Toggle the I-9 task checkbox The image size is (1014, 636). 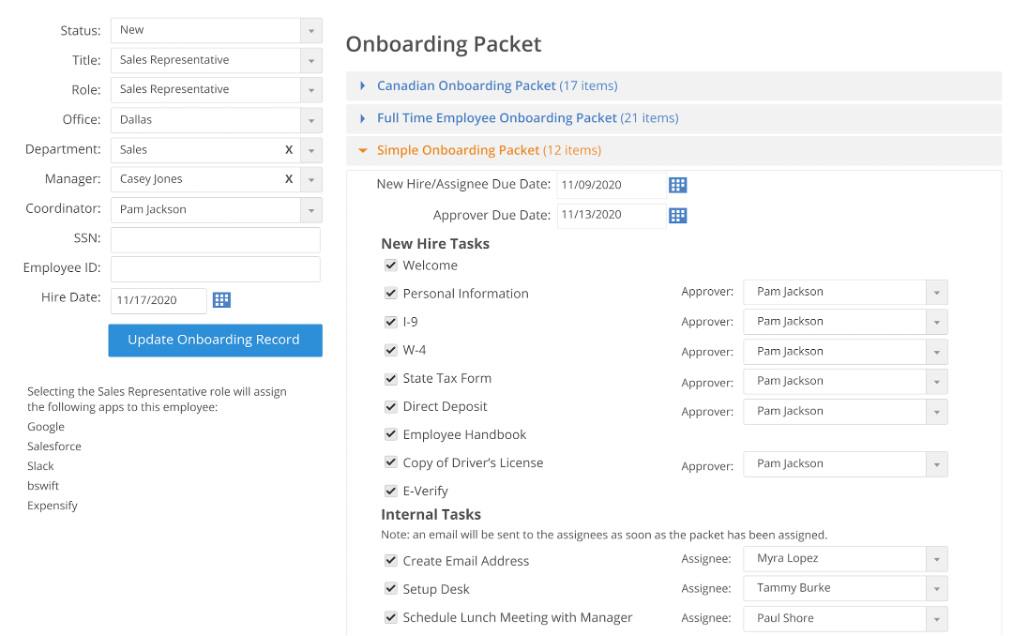390,322
